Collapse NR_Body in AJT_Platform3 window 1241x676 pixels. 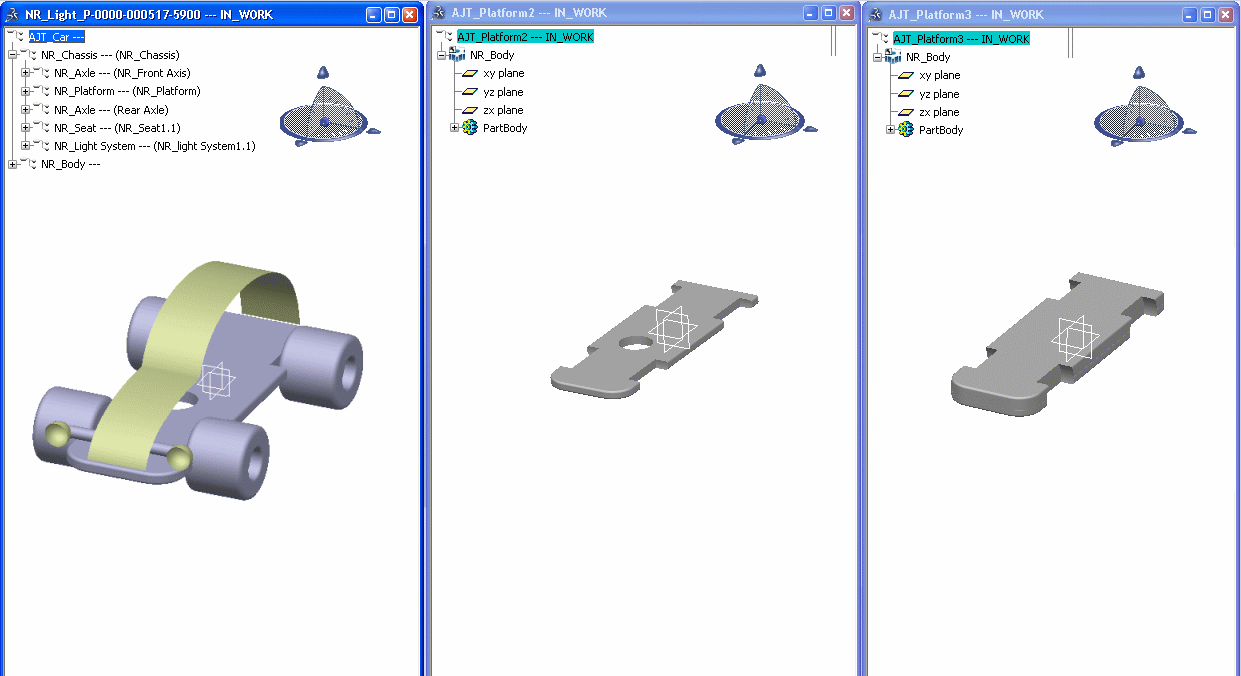878,57
